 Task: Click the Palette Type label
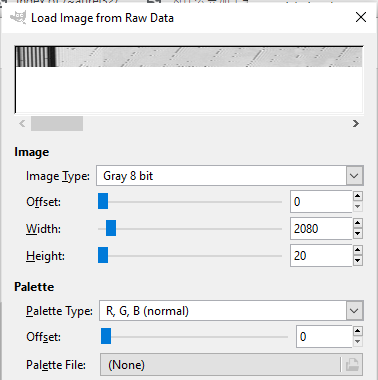point(59,311)
